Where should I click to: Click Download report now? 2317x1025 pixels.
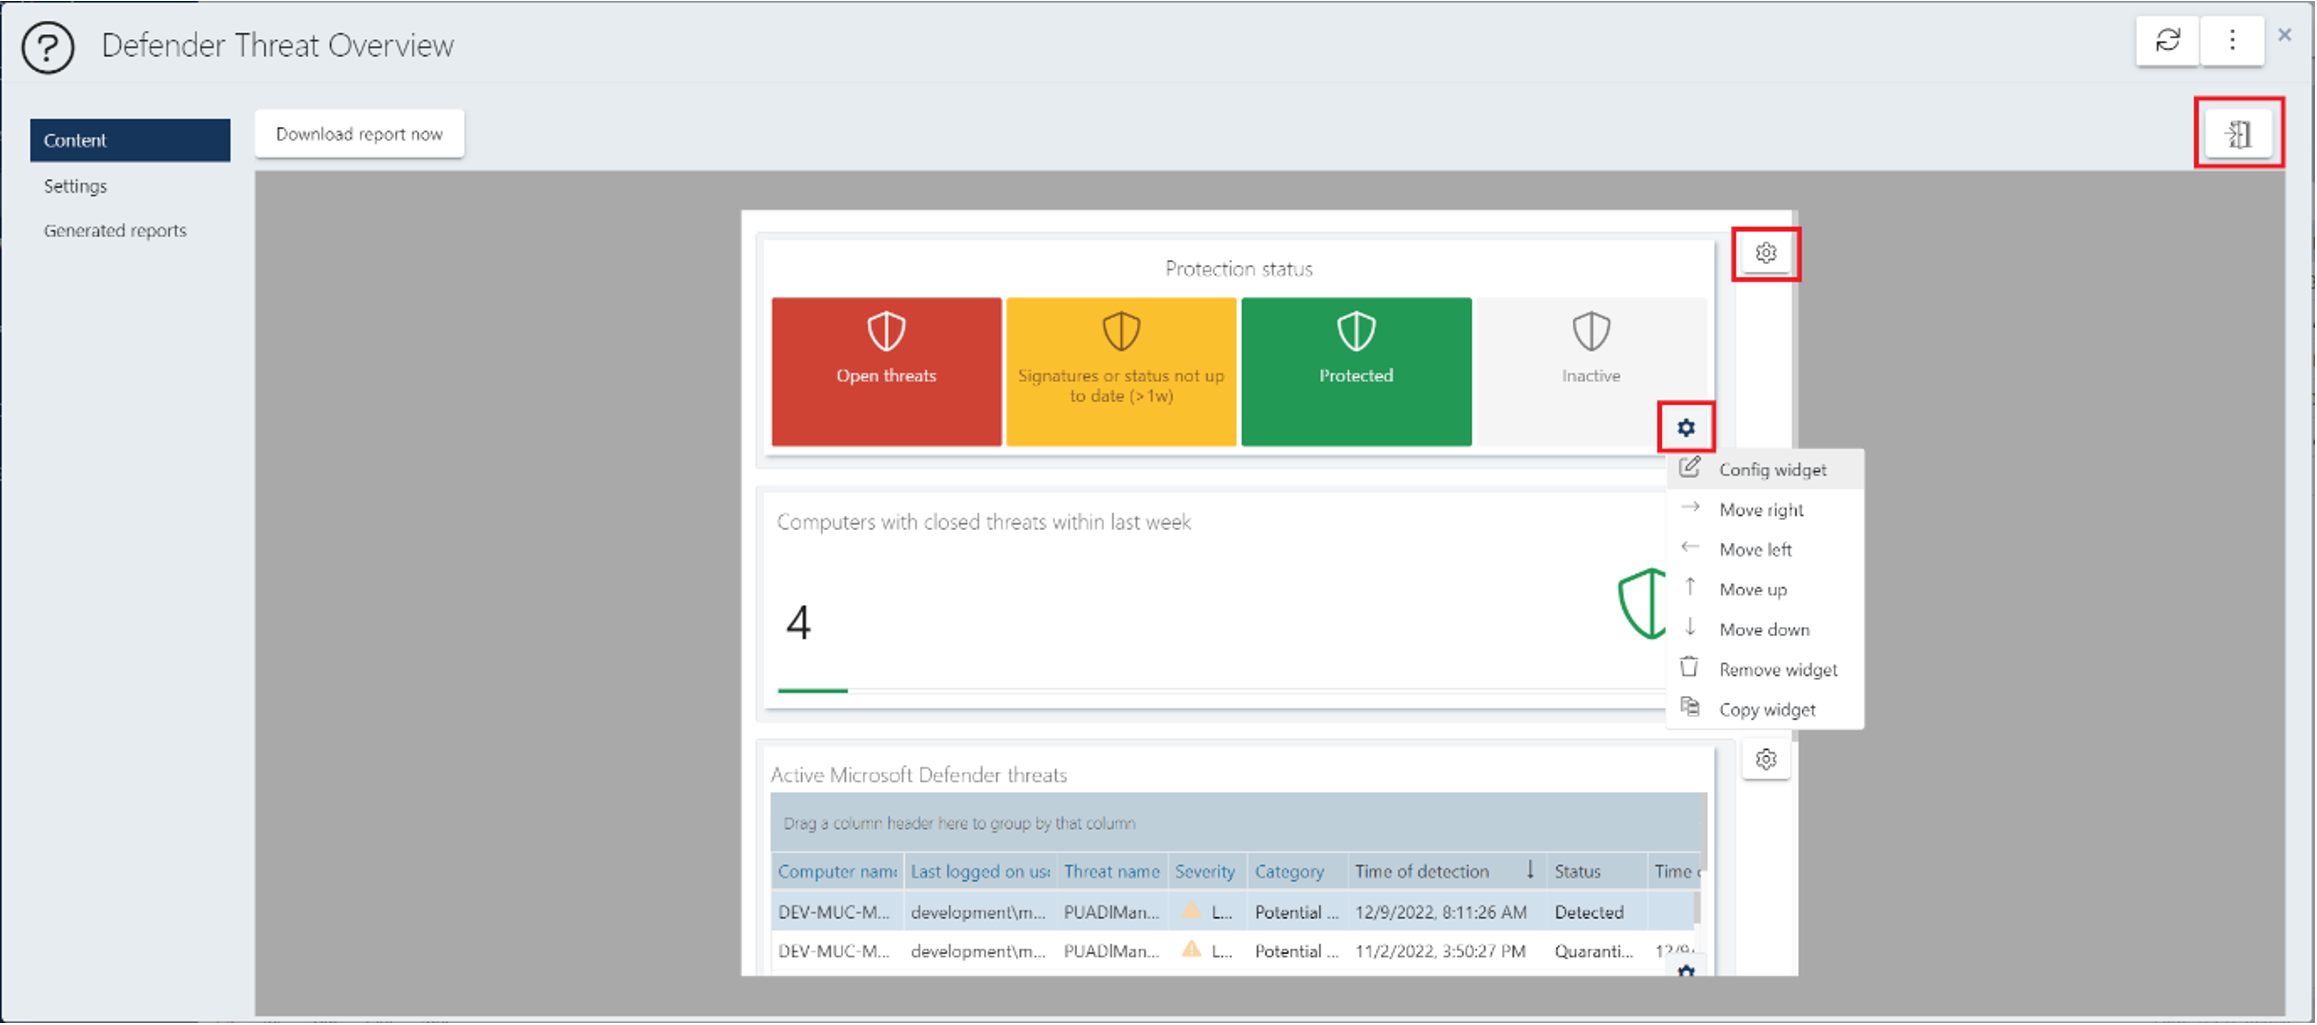click(359, 134)
